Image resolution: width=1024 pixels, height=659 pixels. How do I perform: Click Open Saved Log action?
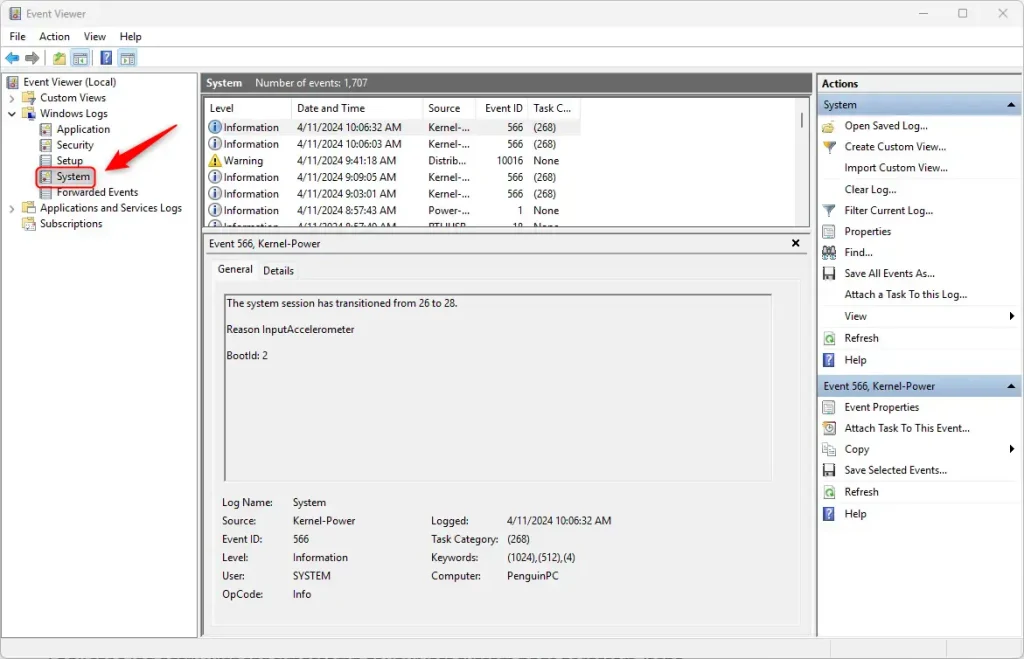point(886,126)
